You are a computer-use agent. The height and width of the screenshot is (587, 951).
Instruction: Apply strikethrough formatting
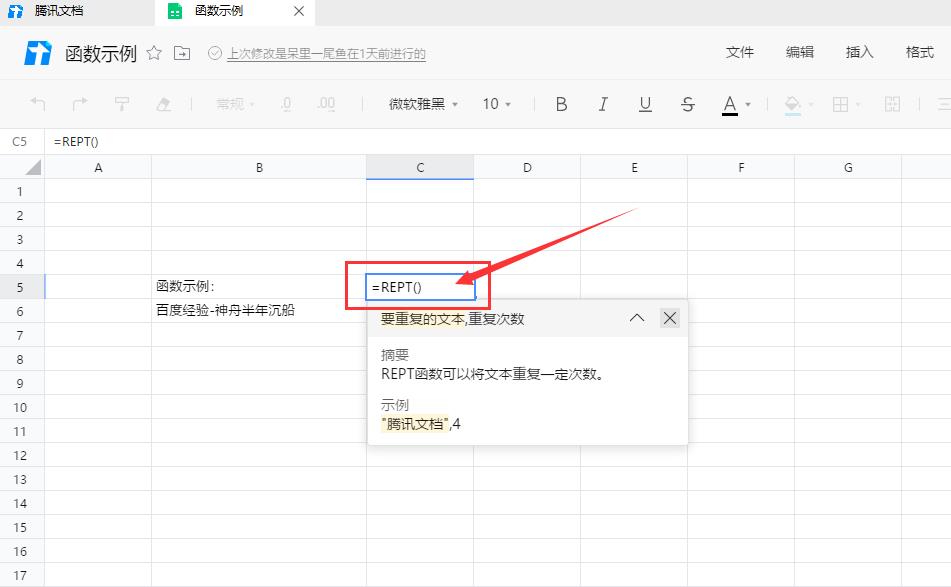(686, 104)
